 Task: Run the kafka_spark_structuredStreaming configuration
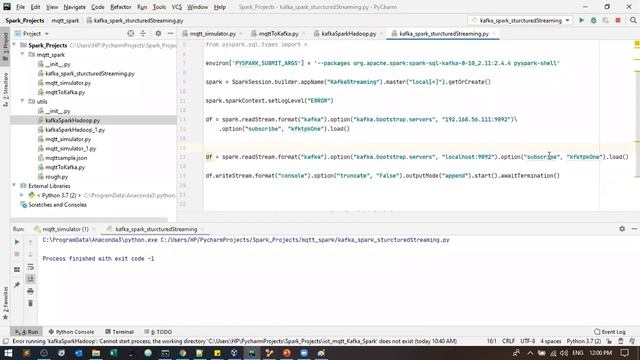click(581, 20)
